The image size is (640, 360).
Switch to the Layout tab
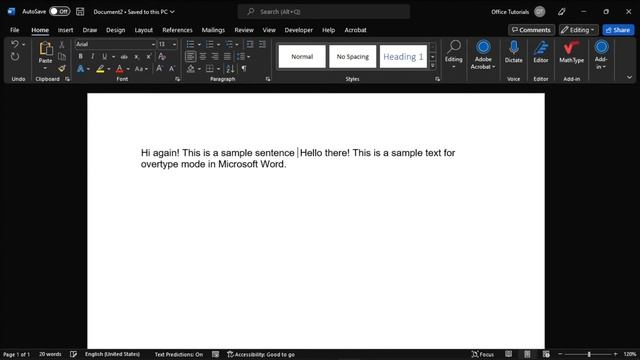coord(144,30)
